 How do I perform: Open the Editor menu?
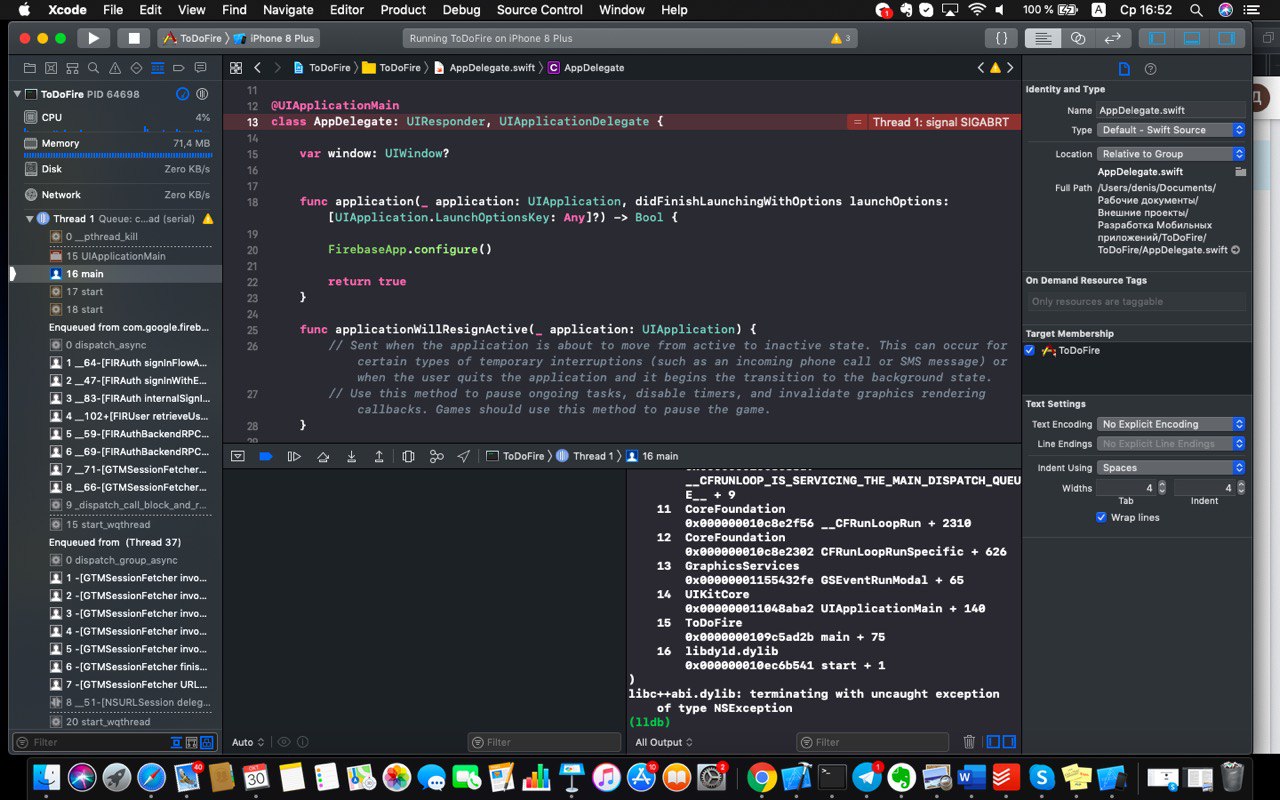coord(346,10)
